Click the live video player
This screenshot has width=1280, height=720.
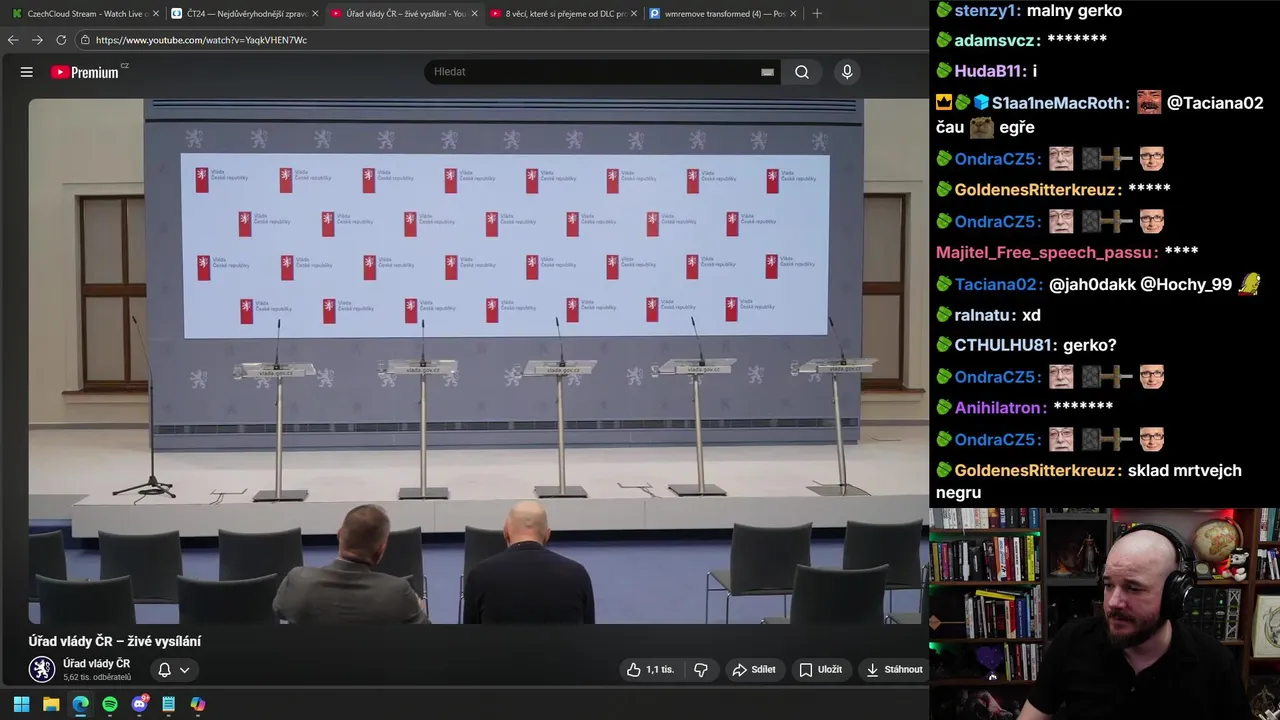pyautogui.click(x=479, y=361)
